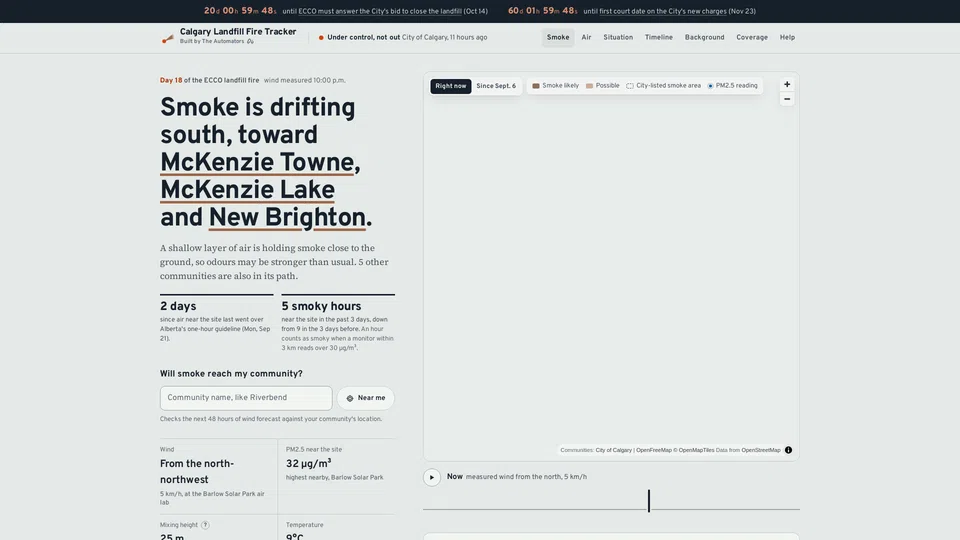Follow the McKenzie Lake headline link
Viewport: 960px width, 540px height.
(x=247, y=190)
